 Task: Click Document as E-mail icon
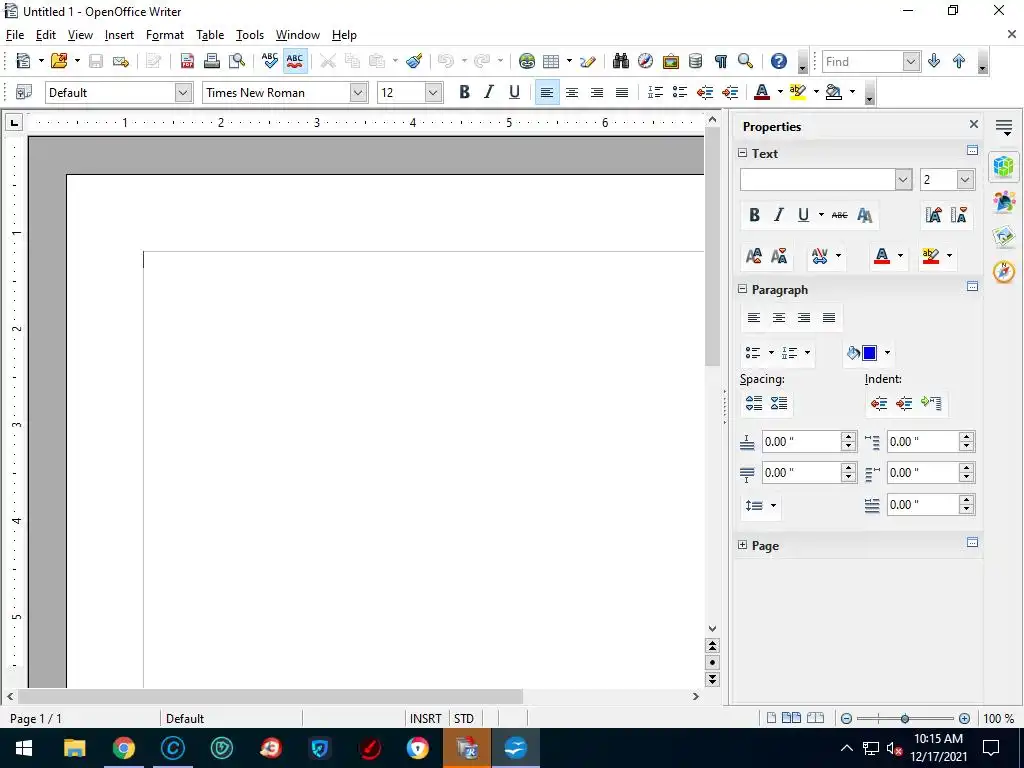coord(121,61)
